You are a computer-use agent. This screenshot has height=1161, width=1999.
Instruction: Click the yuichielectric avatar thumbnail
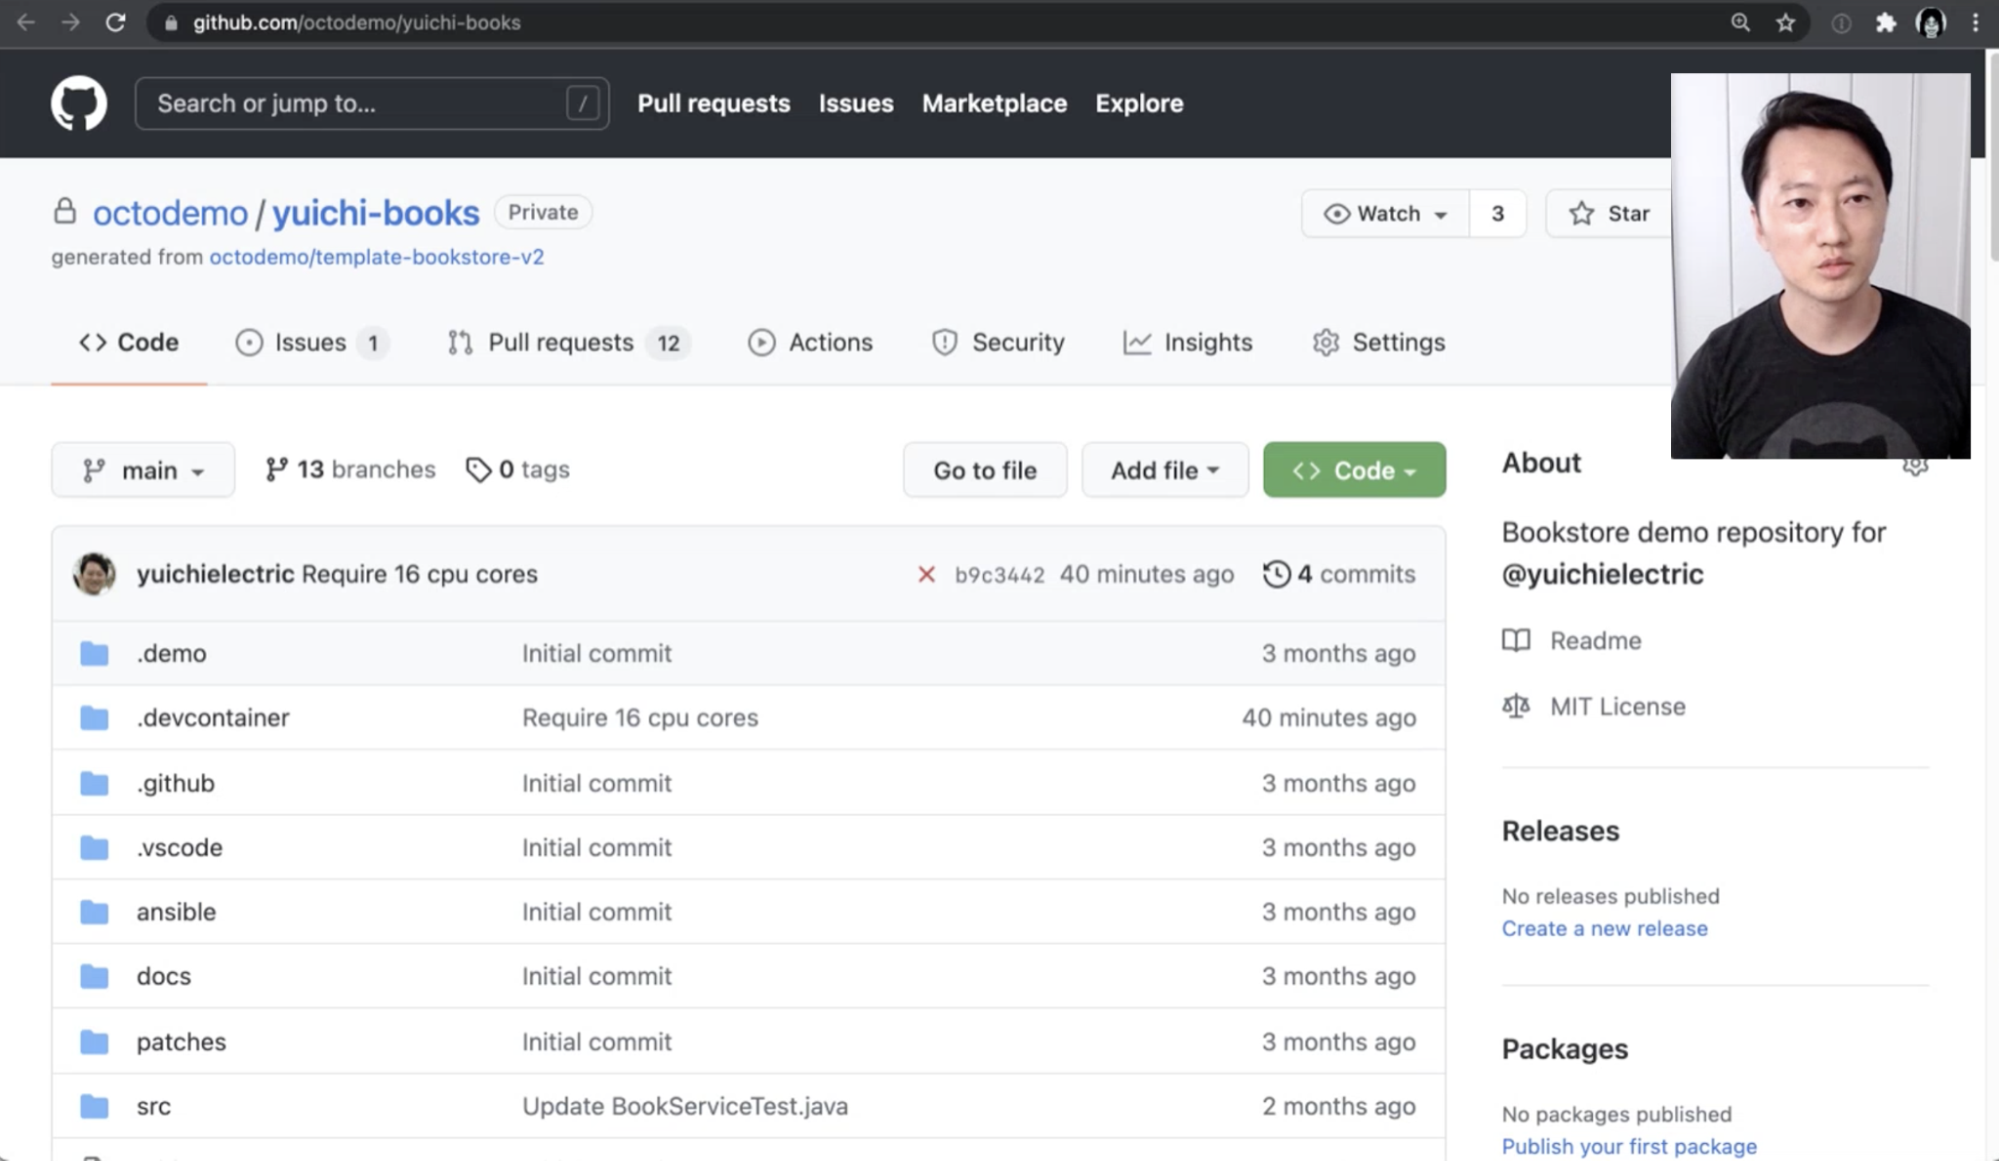94,574
